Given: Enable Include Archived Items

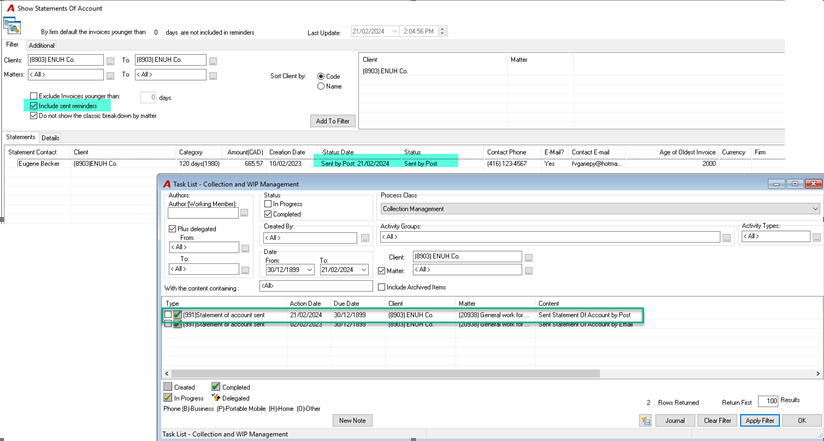Looking at the screenshot, I should point(382,288).
